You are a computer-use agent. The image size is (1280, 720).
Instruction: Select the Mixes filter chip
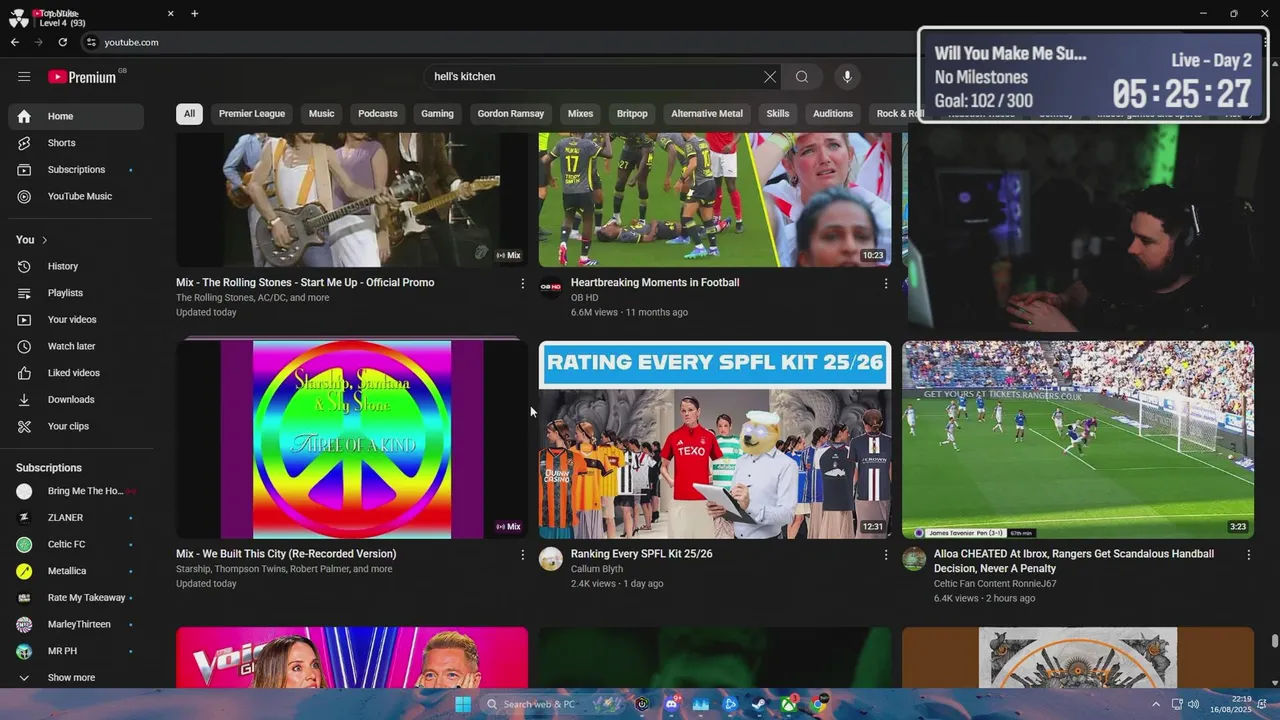[580, 114]
